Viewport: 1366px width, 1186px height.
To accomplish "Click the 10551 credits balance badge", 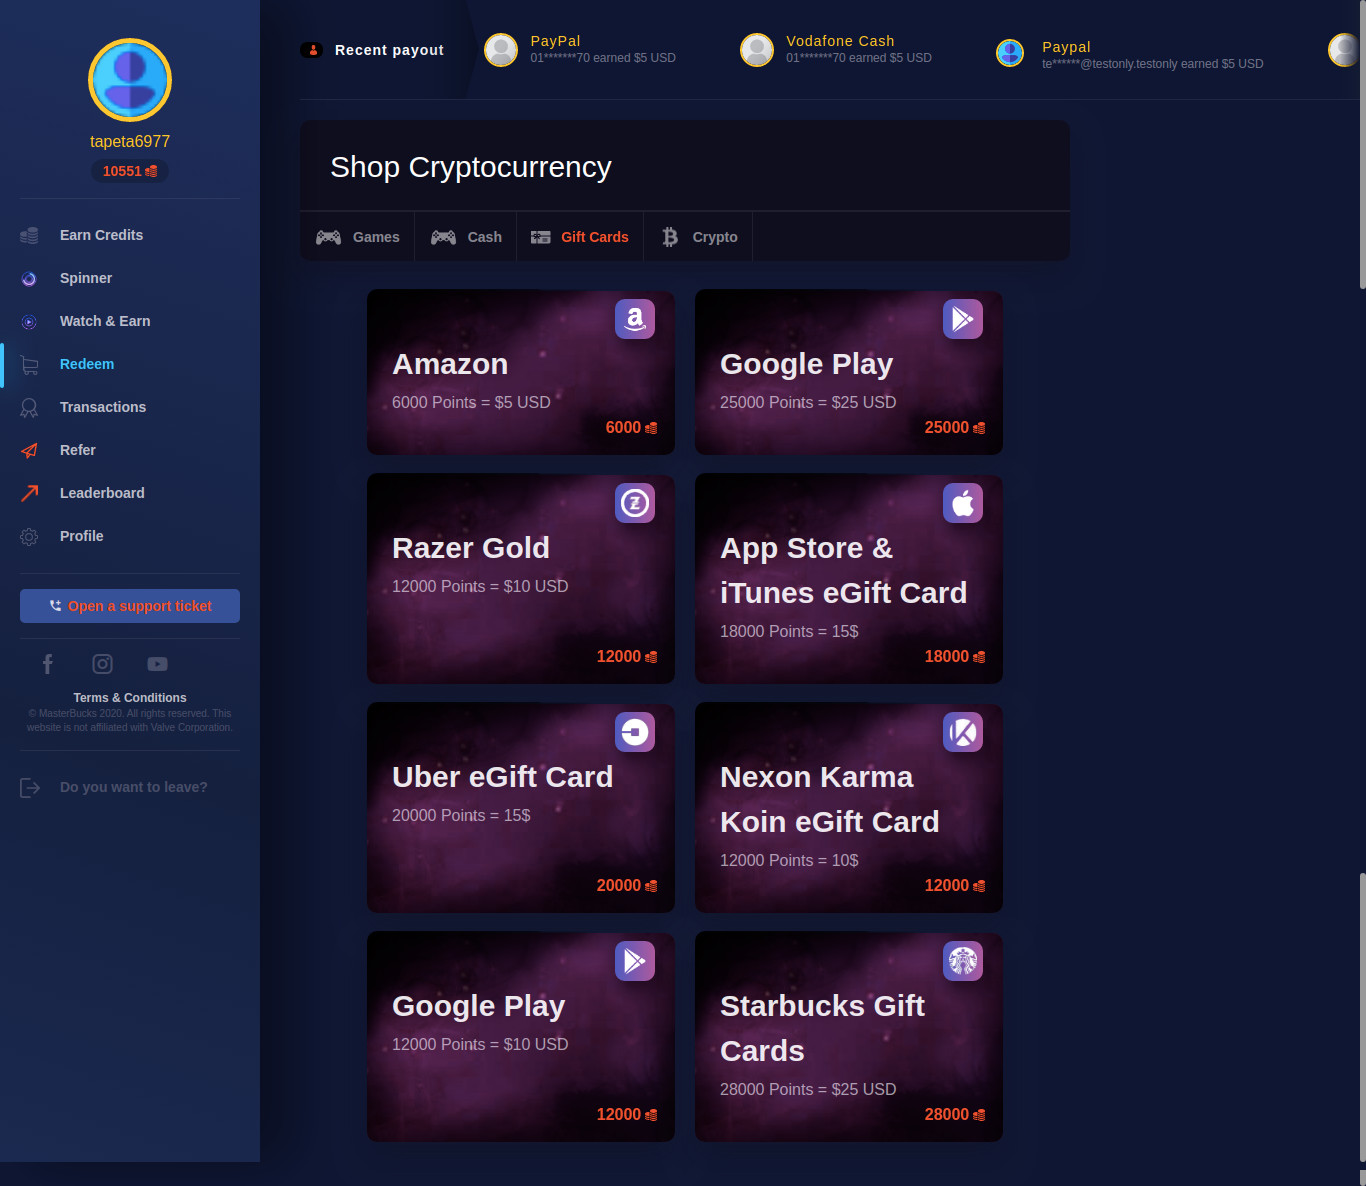I will 130,171.
